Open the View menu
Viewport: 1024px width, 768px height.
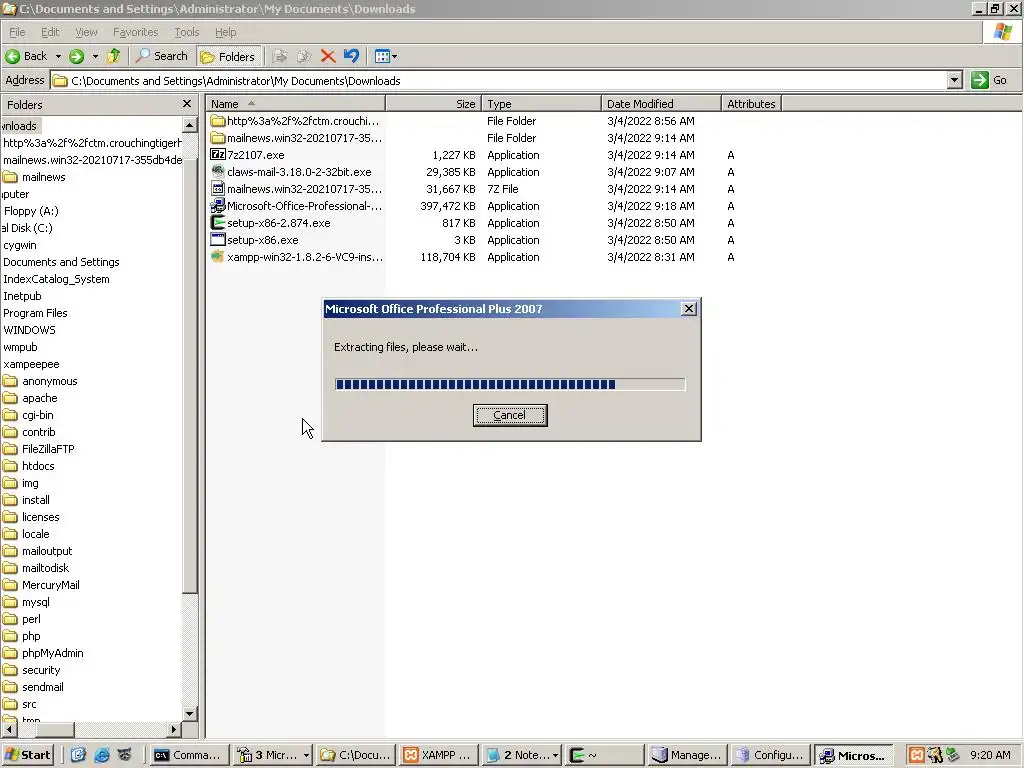click(x=86, y=32)
